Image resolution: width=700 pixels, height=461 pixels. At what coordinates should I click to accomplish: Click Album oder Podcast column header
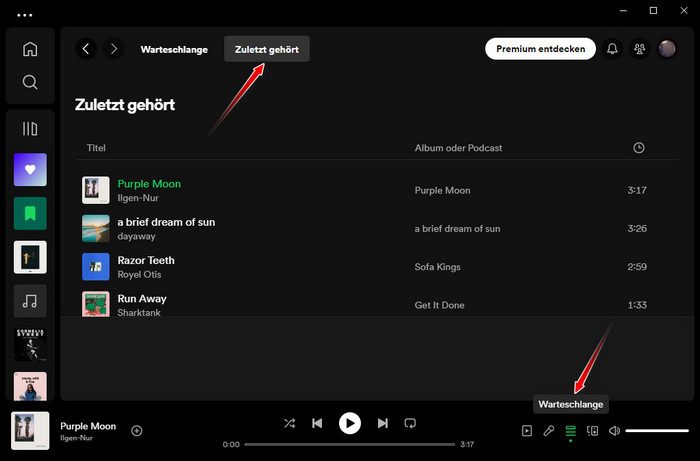pos(458,148)
